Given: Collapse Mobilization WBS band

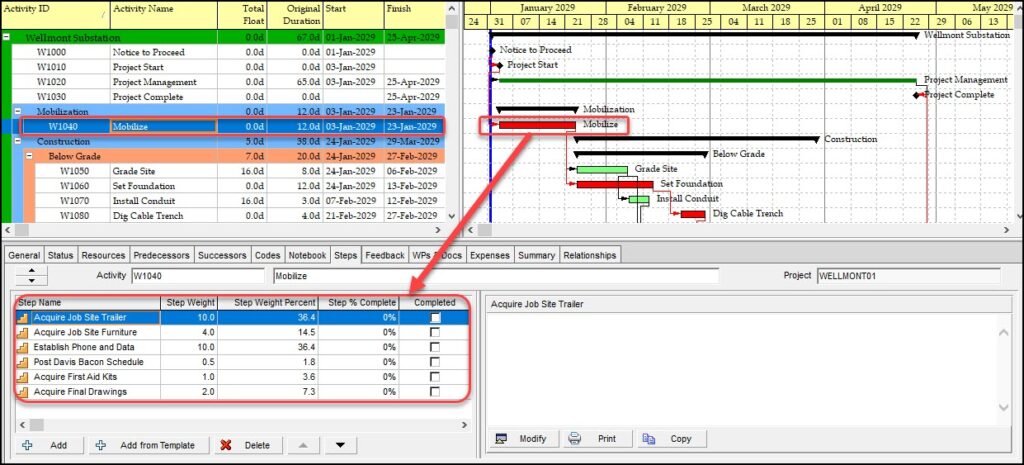Looking at the screenshot, I should tap(18, 112).
